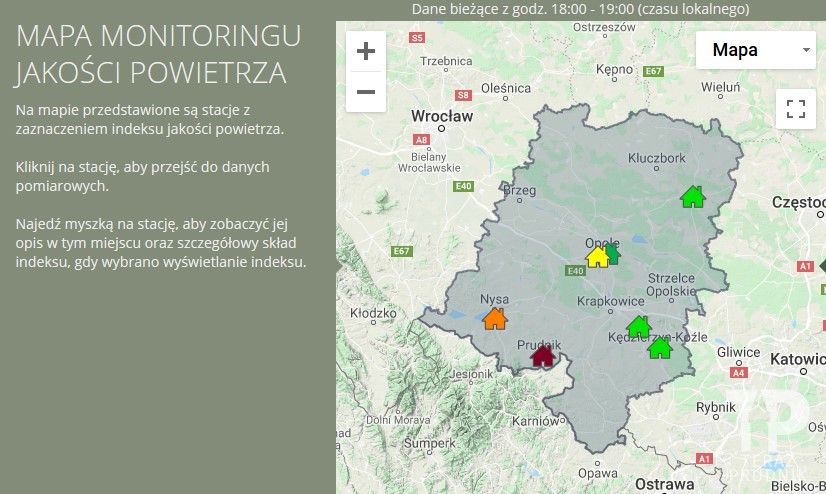Screen dimensions: 826x494
Task: Click the Jeseník town label
Action: [x=471, y=374]
